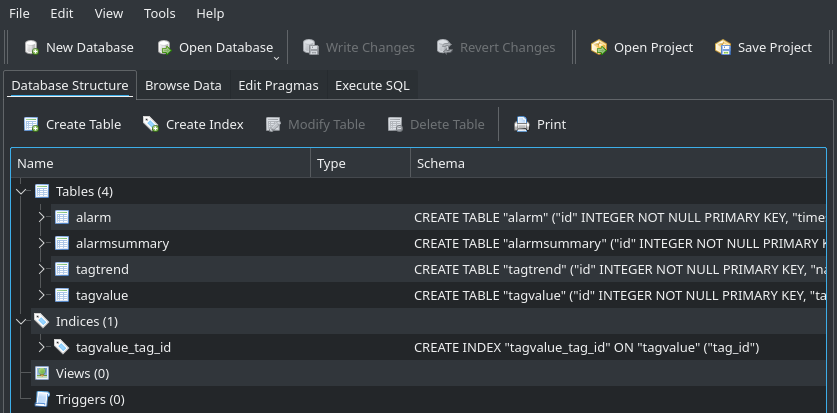Screen dimensions: 837x413
Task: Expand the tagvalue_tag_id index node
Action: 42,347
